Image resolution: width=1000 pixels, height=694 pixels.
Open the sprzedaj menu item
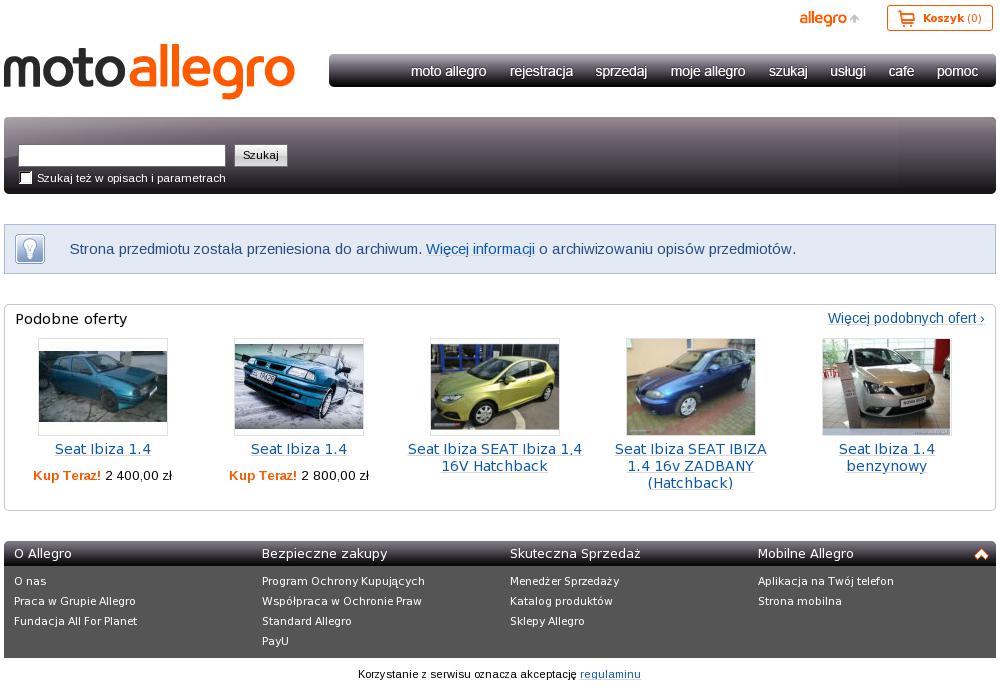point(621,71)
